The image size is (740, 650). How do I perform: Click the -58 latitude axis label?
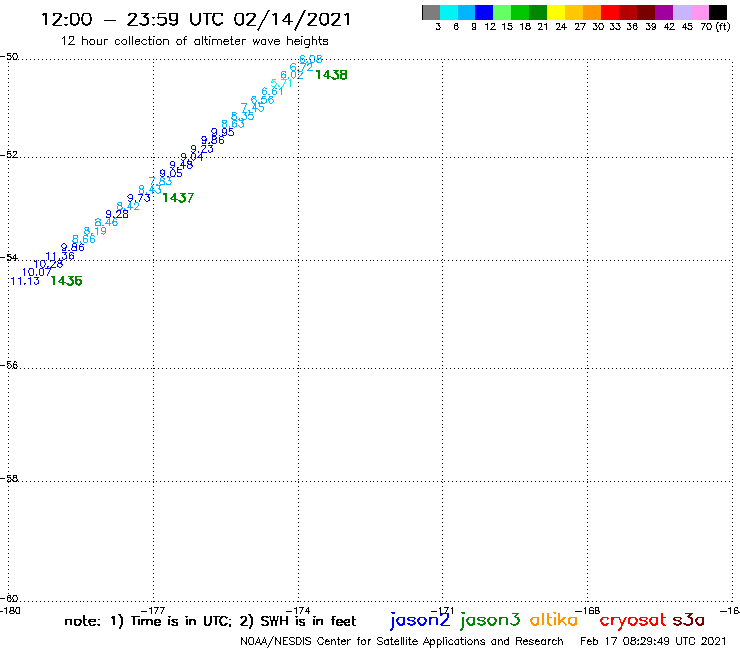[x=9, y=479]
